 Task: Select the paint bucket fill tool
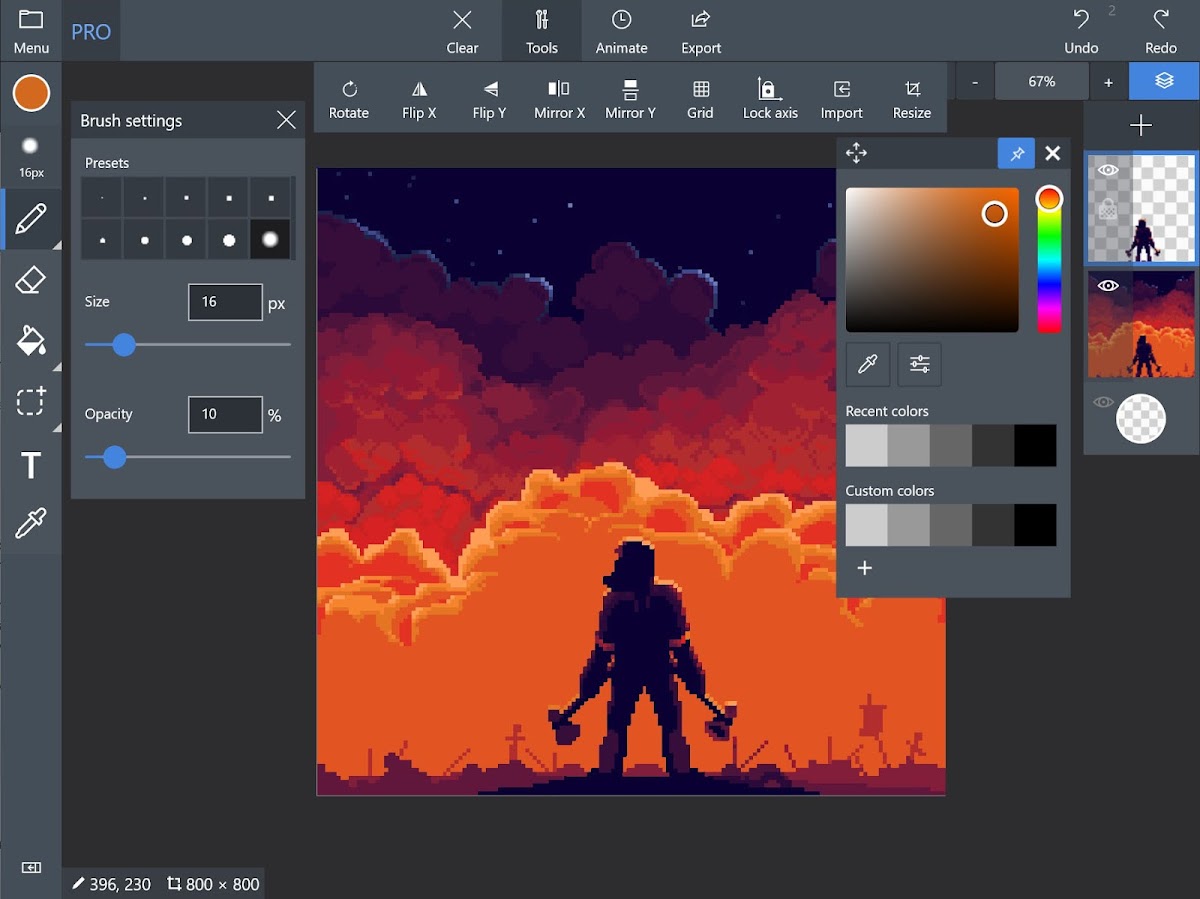(31, 341)
